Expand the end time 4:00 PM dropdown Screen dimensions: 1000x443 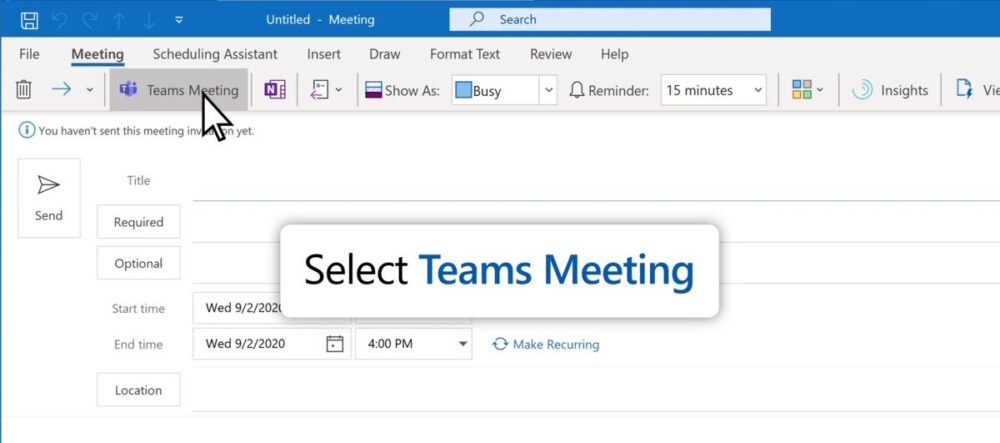(x=463, y=344)
